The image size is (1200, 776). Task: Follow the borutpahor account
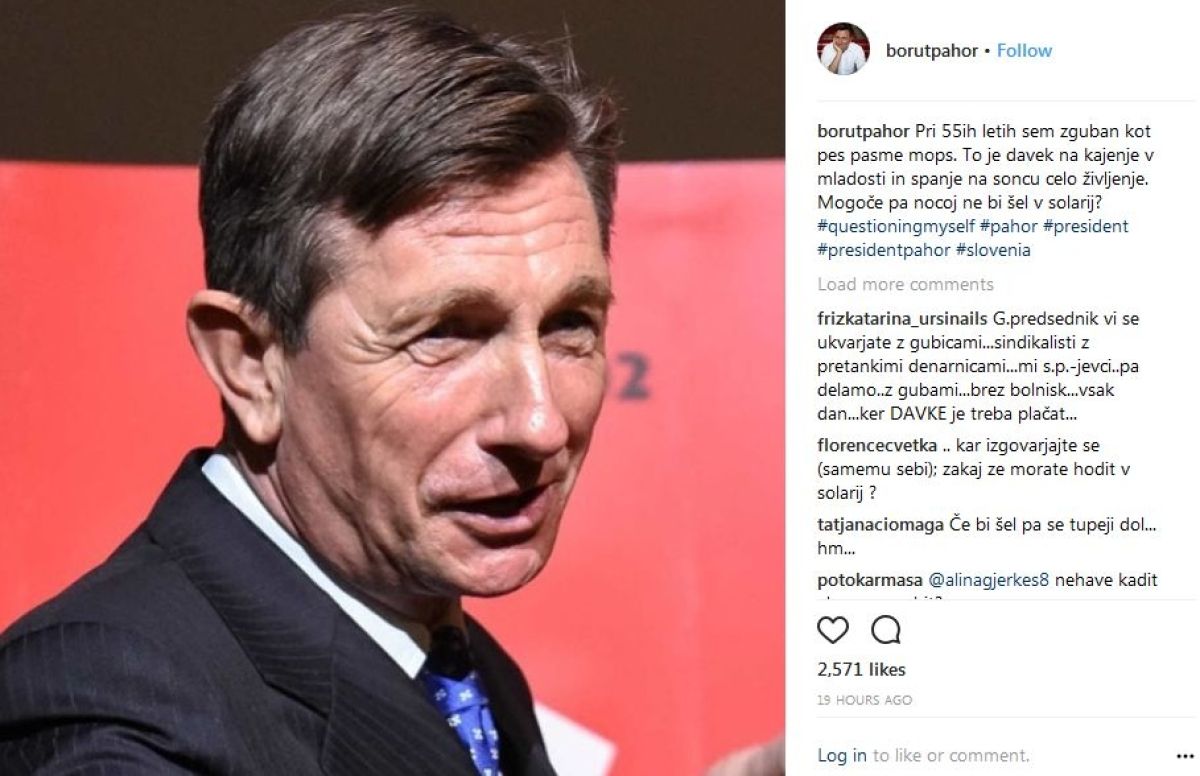pos(1024,51)
